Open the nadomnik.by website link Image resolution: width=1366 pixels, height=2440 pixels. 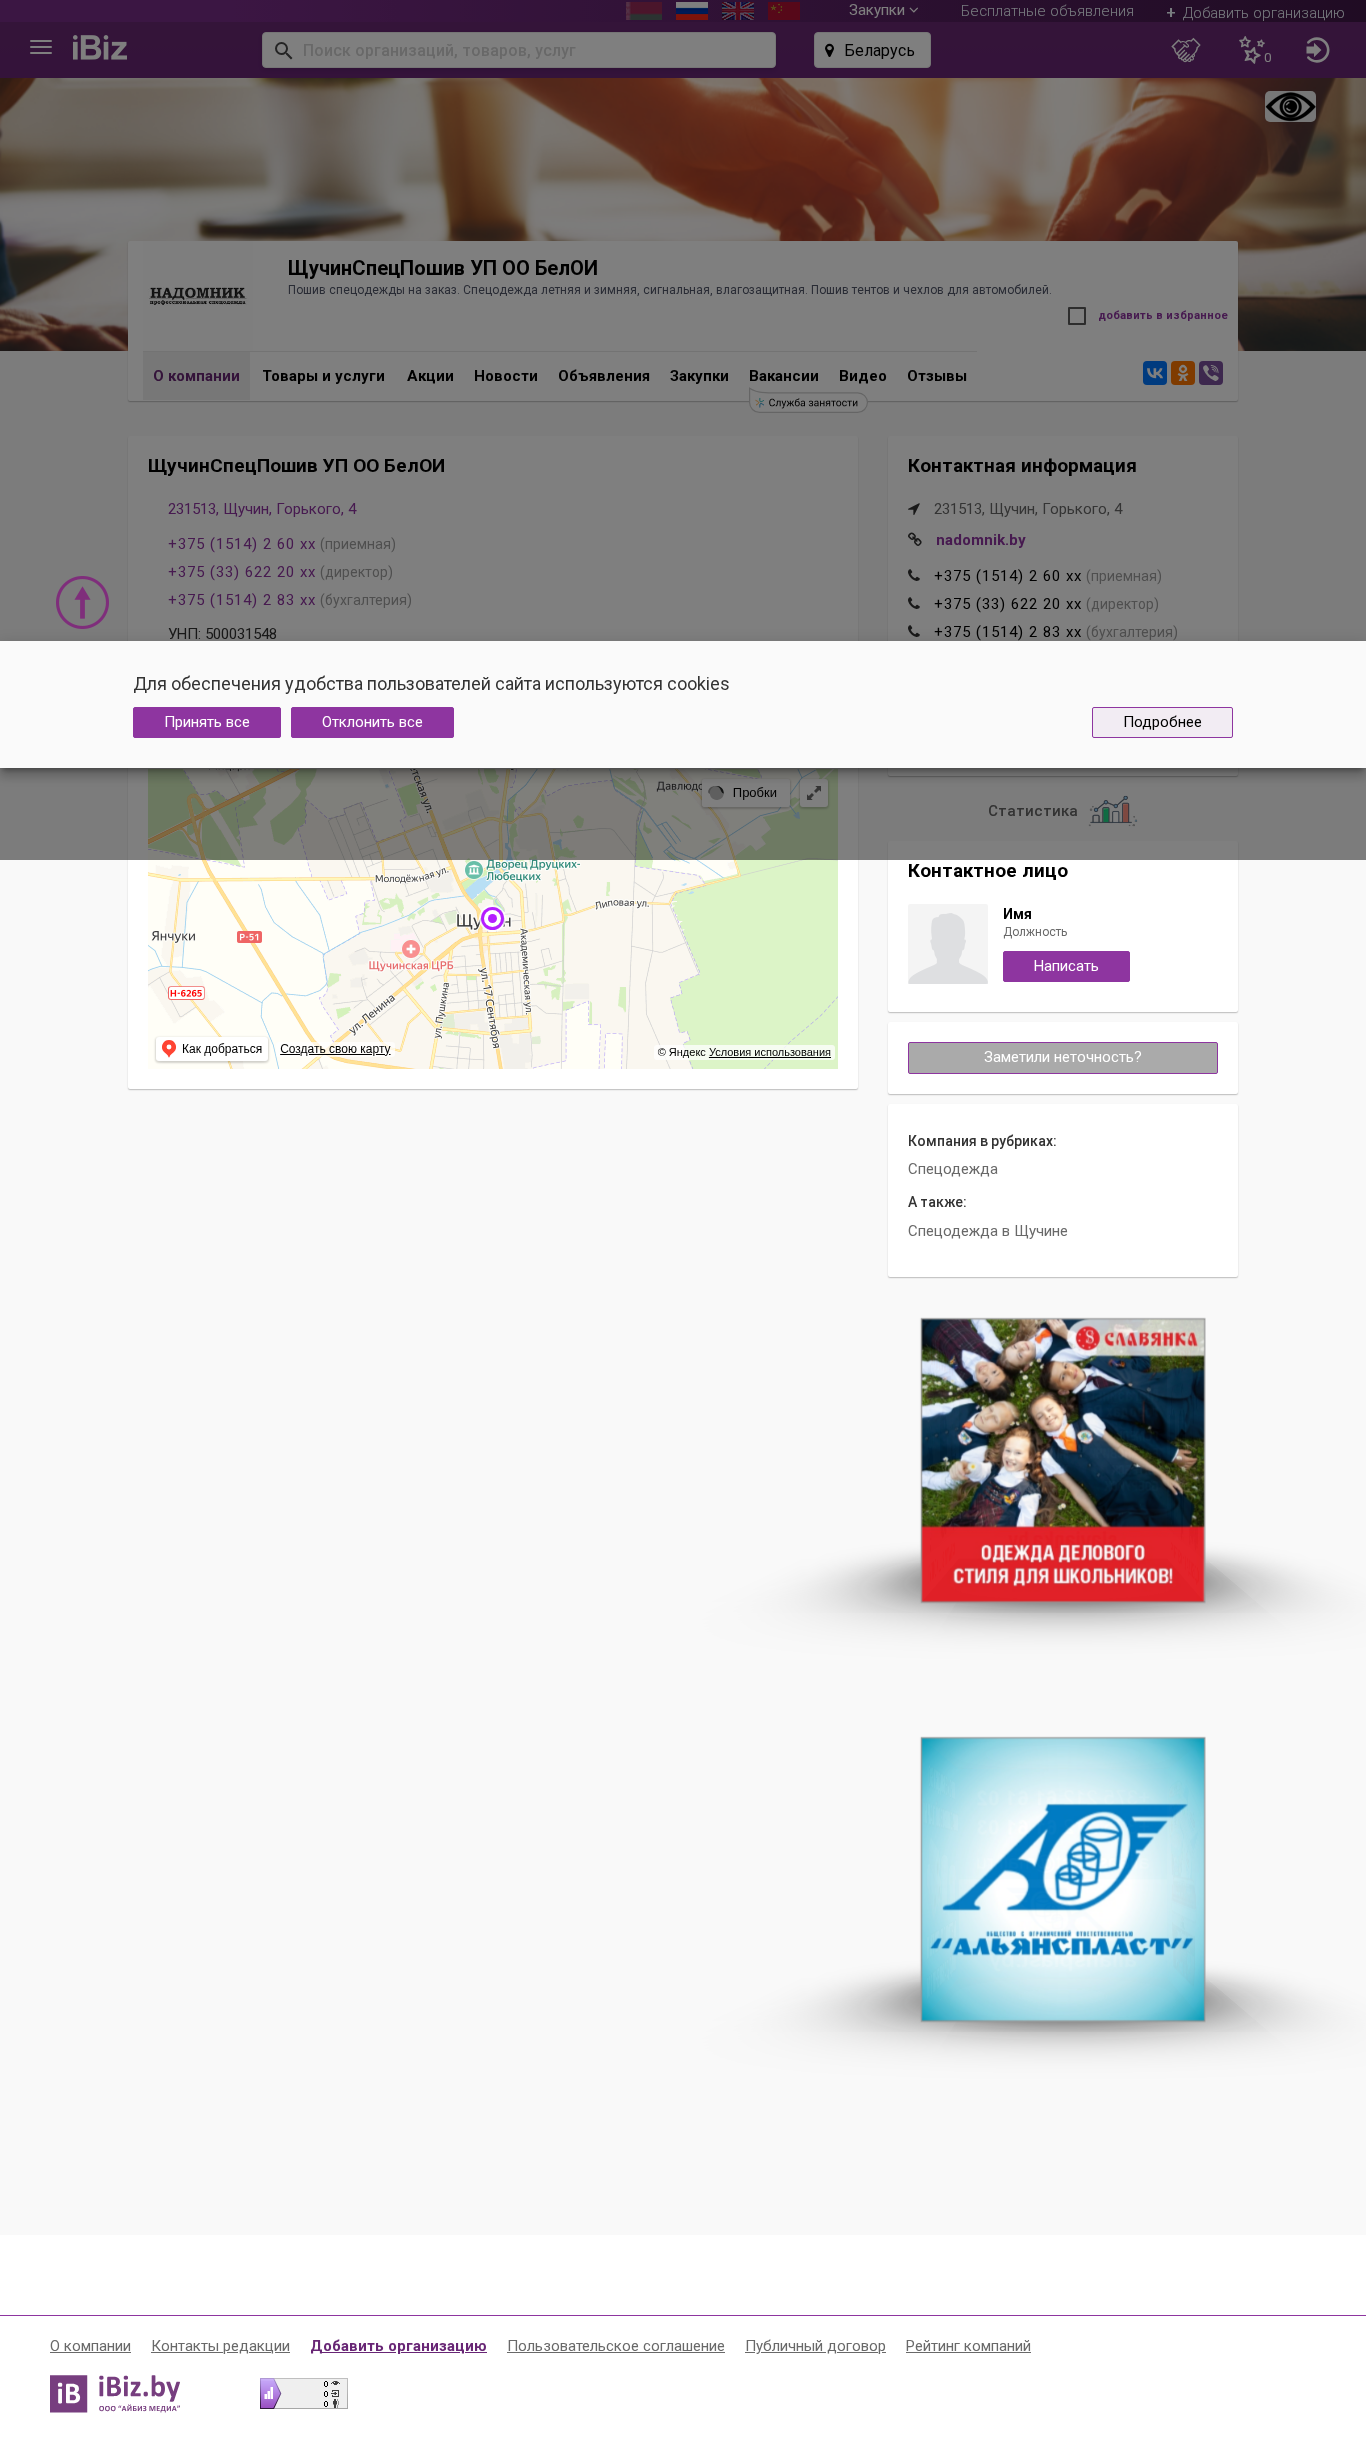pos(981,540)
